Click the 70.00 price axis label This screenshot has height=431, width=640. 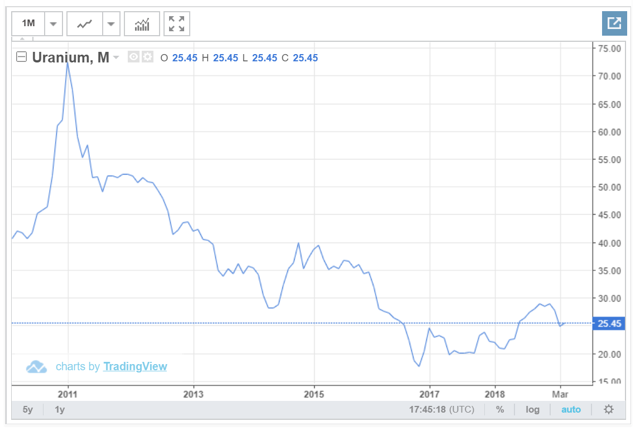[x=609, y=76]
